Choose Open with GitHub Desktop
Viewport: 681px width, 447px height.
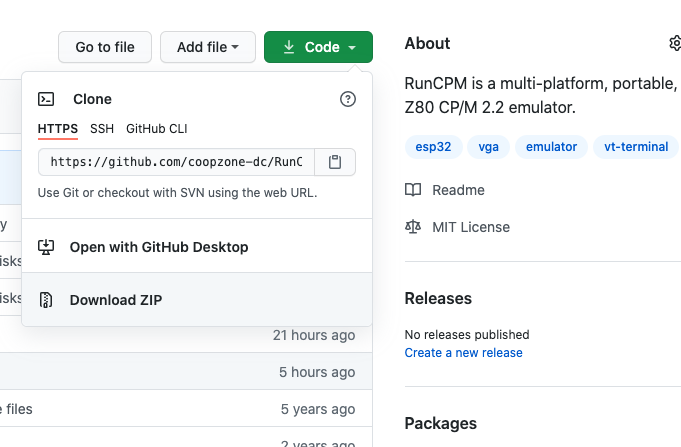pyautogui.click(x=197, y=247)
